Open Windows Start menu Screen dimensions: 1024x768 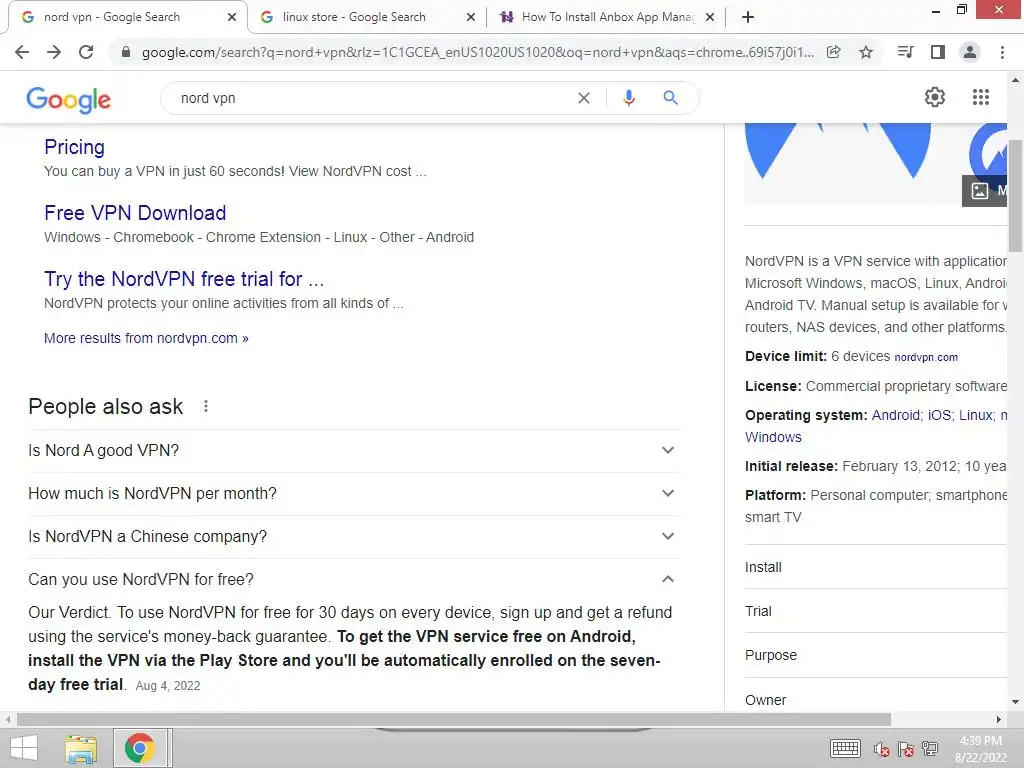[x=24, y=748]
